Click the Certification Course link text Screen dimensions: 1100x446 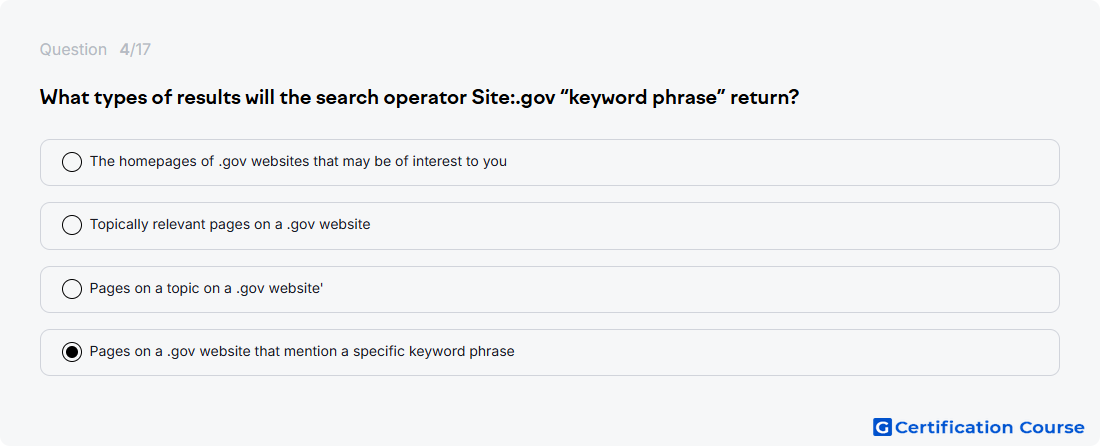pyautogui.click(x=990, y=427)
